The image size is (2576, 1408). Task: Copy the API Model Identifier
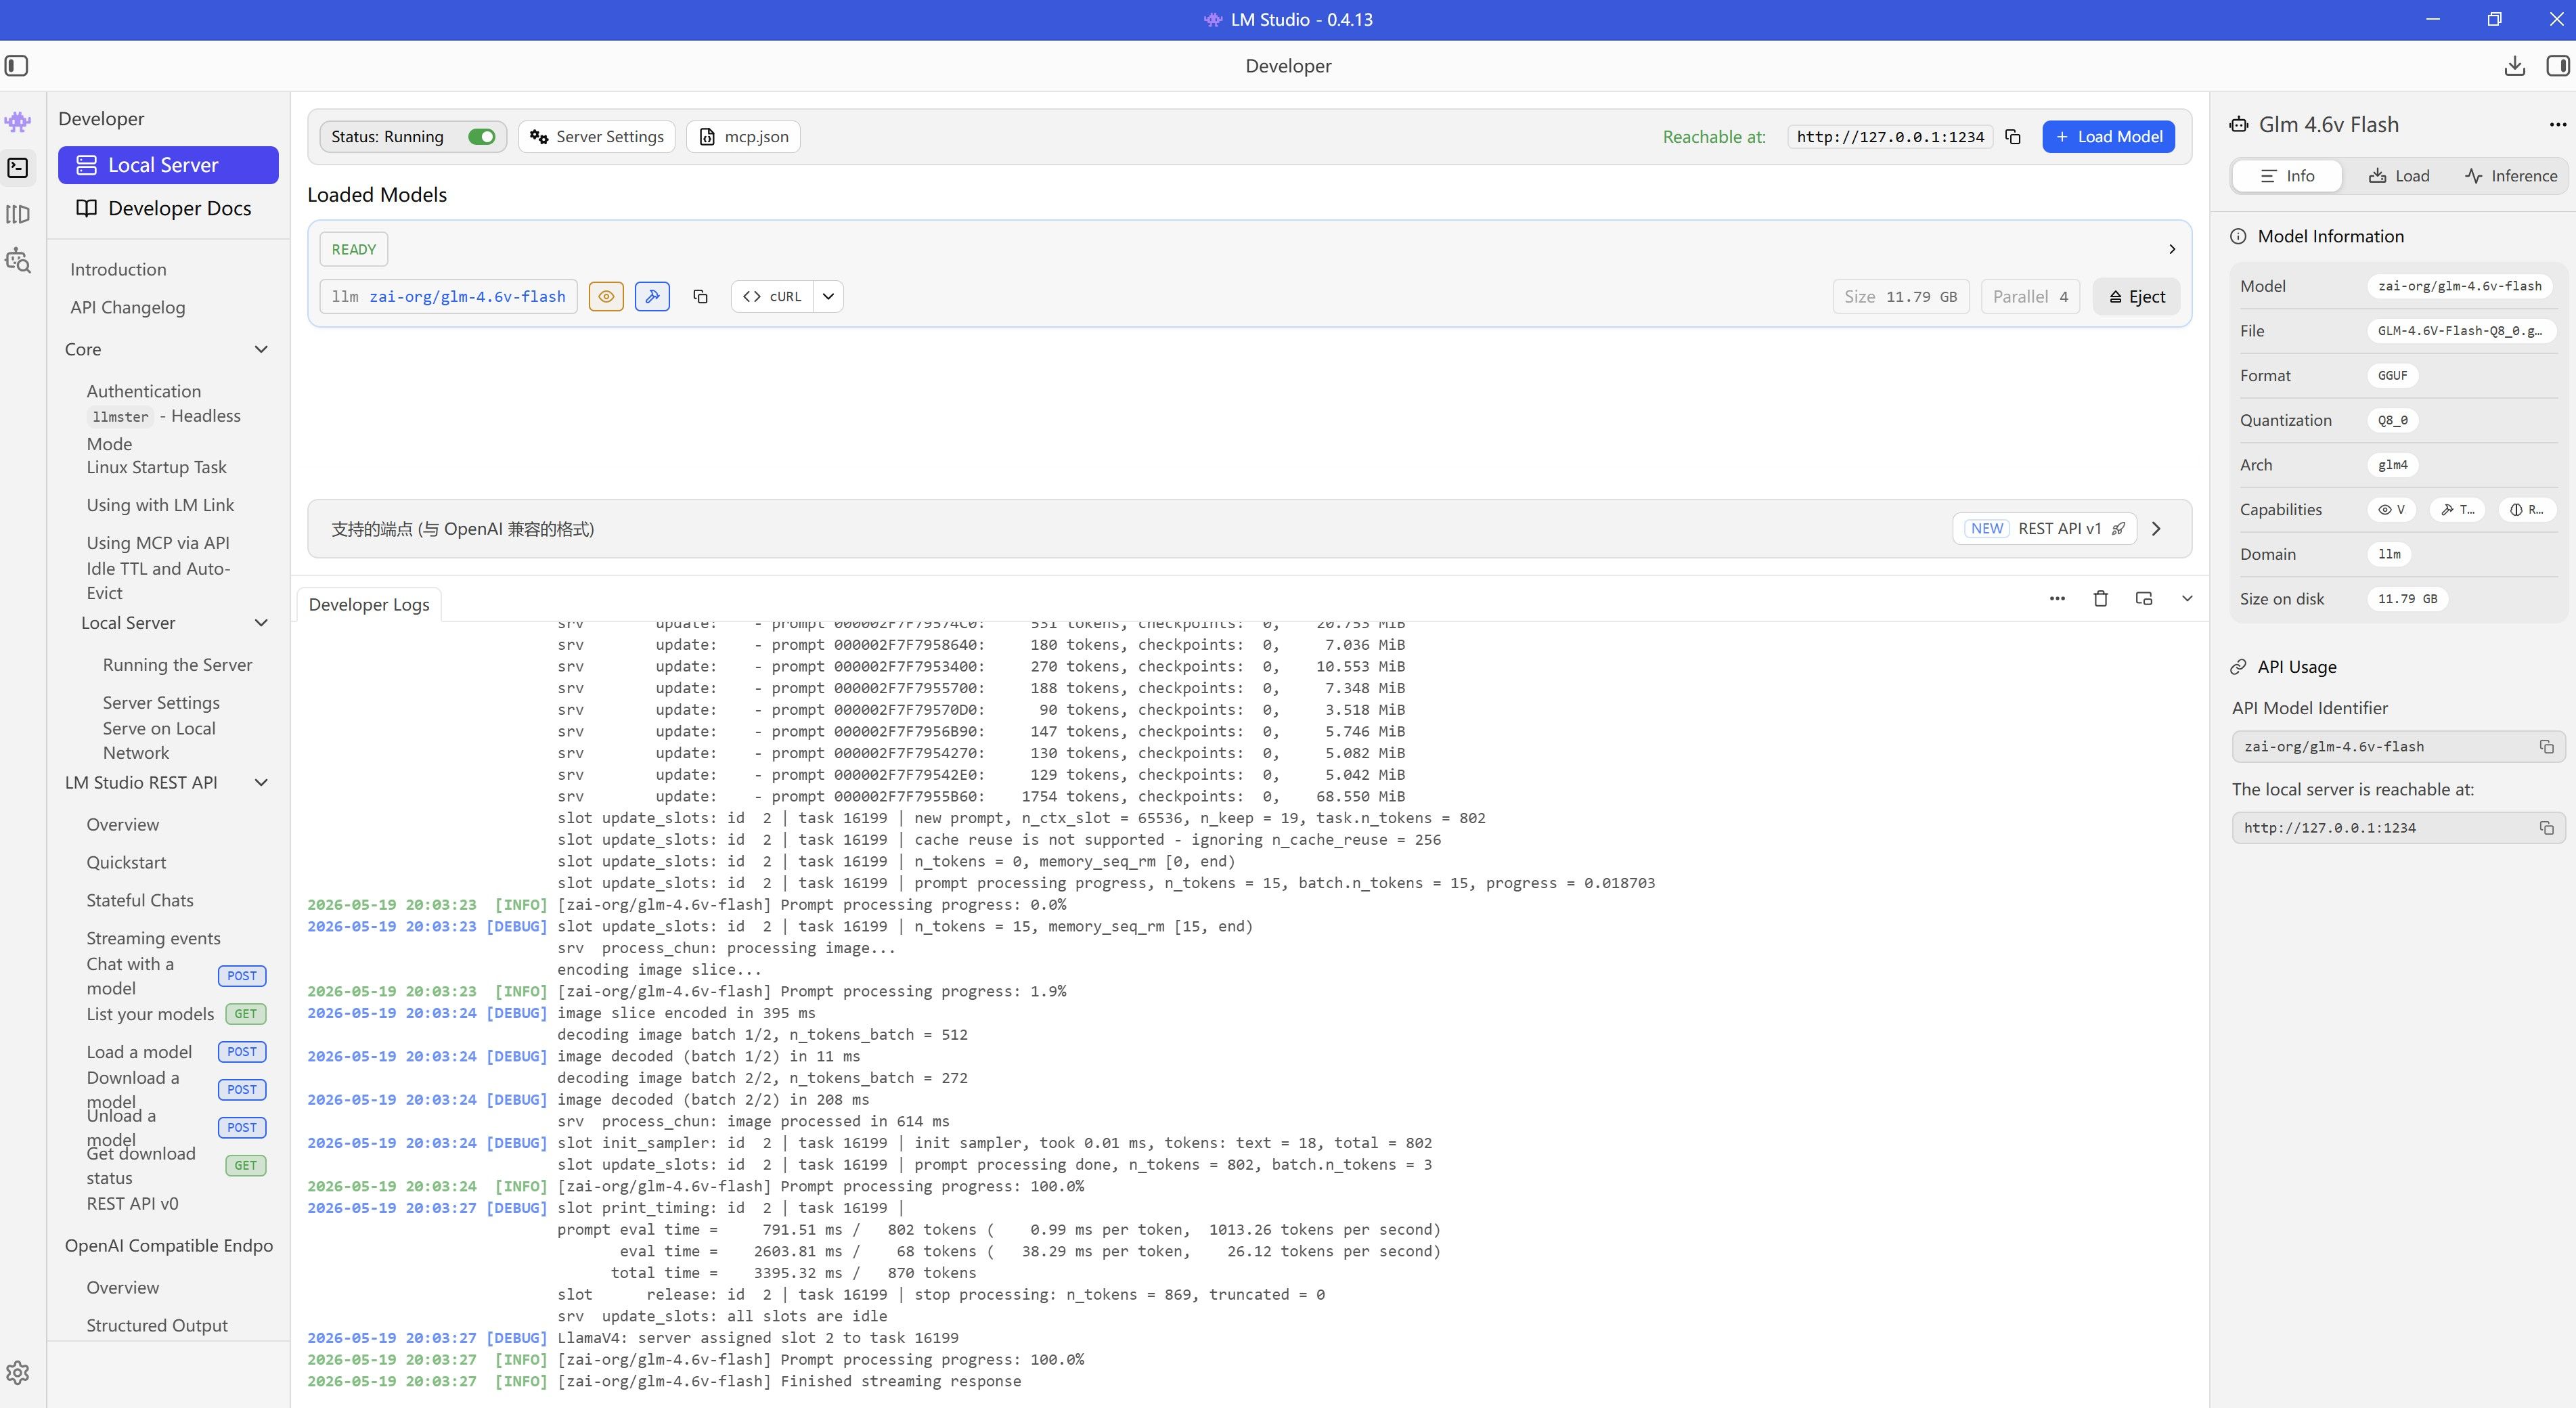2546,747
